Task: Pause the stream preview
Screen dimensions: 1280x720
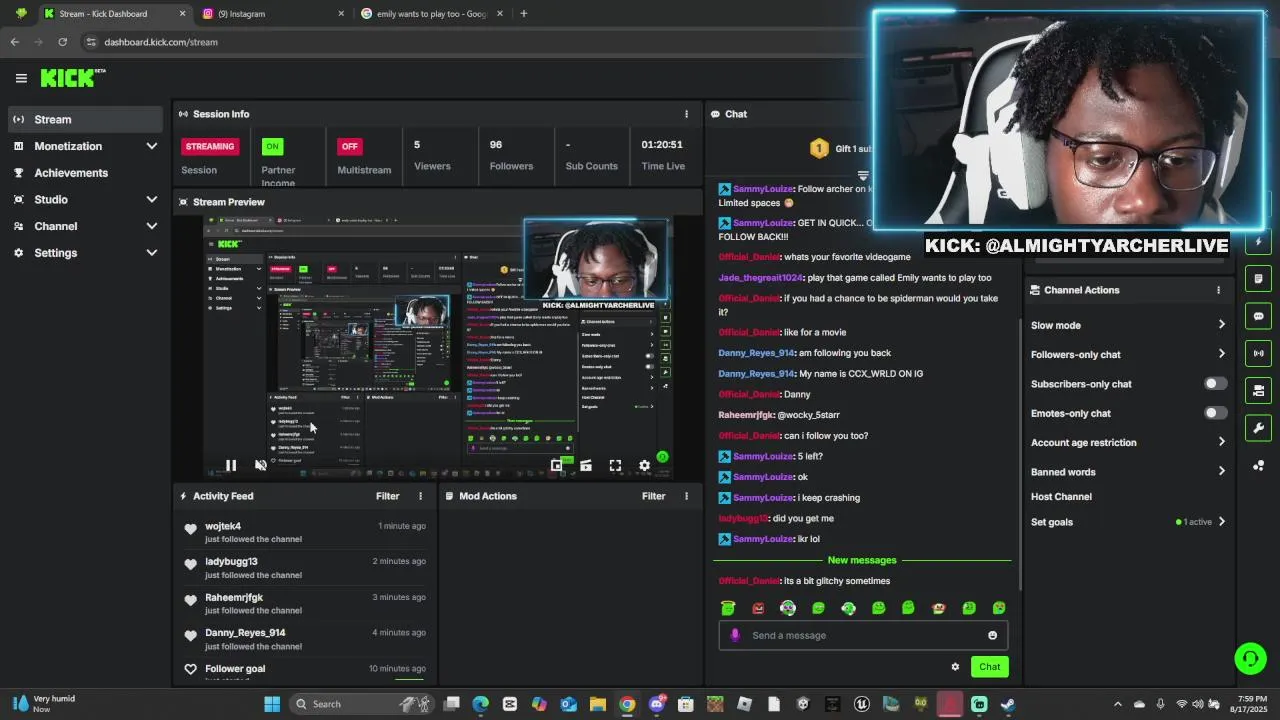Action: [231, 465]
